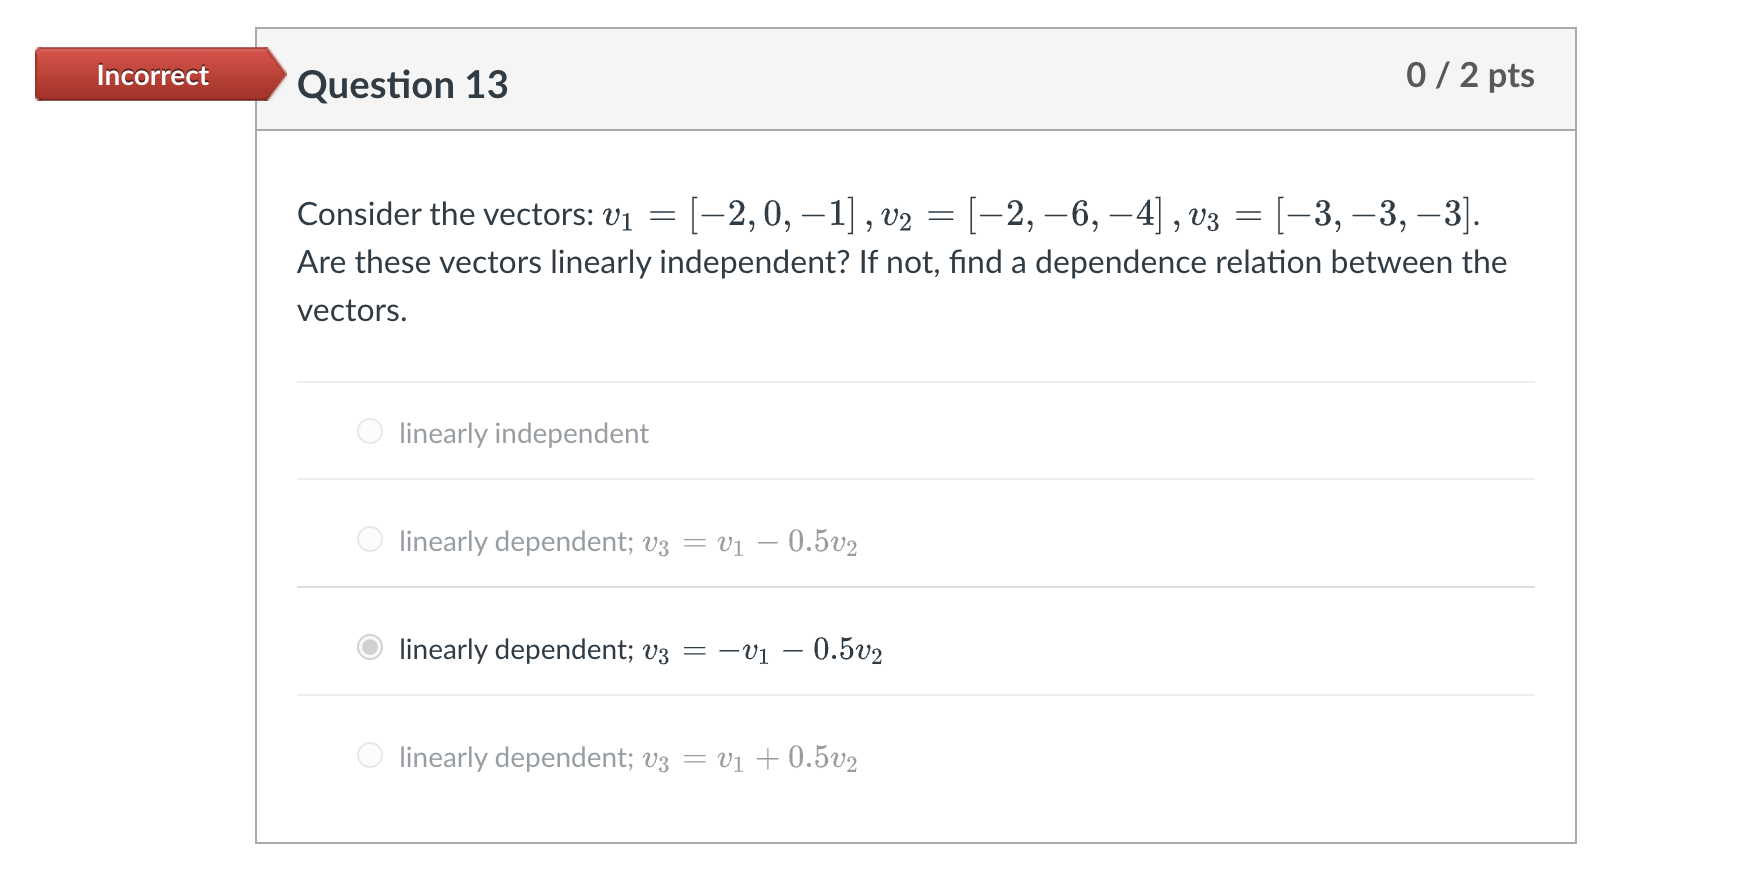Click the selected radio for "v3 = −v1 − 0.5v2"

[x=370, y=648]
